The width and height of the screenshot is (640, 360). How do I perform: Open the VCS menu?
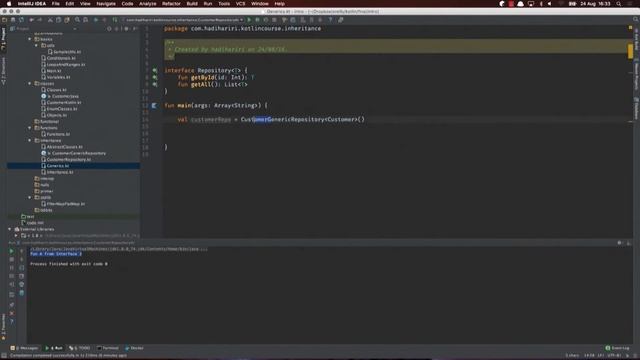[240, 4]
